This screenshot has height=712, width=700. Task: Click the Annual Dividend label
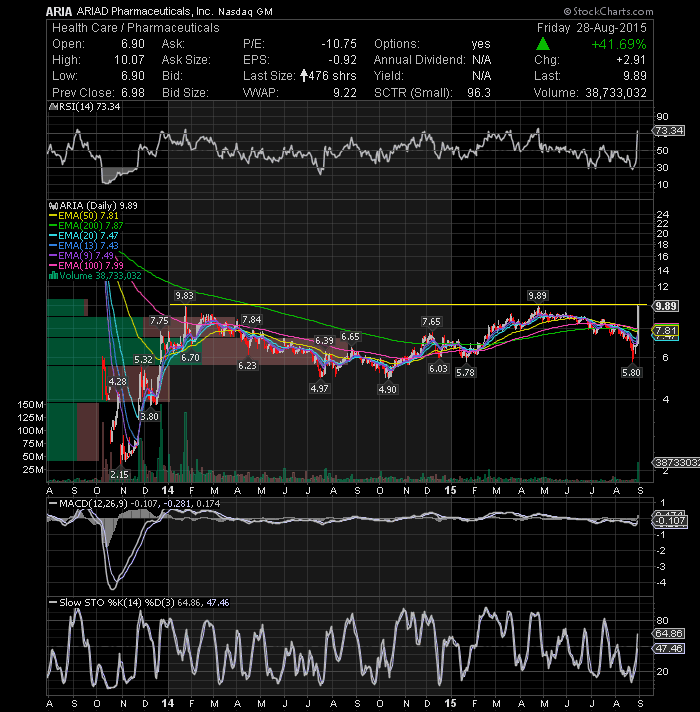pos(419,60)
